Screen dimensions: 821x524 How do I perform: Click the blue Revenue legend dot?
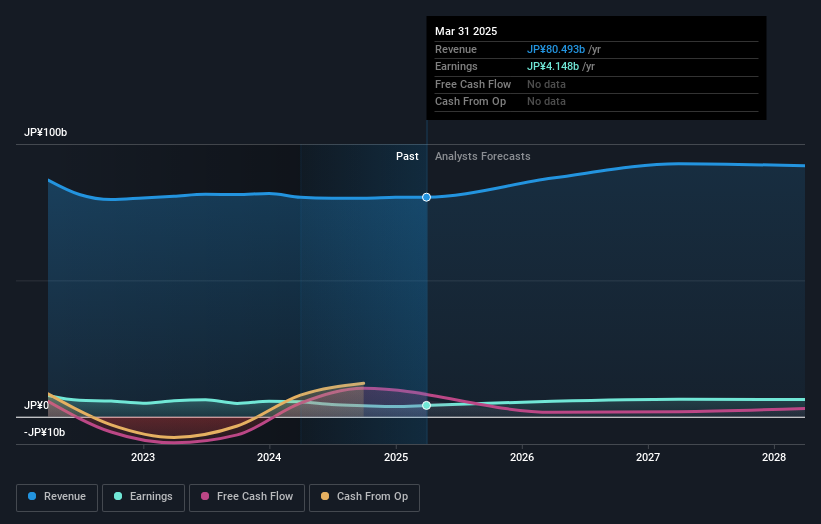32,496
